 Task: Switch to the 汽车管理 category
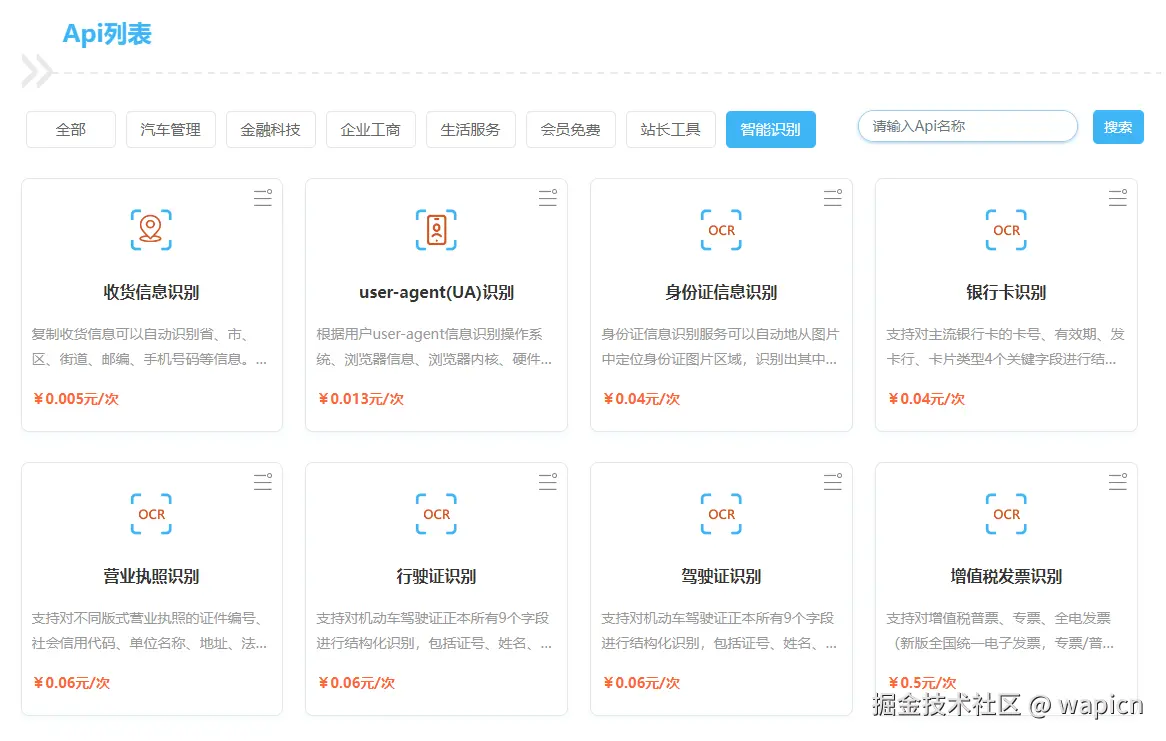pos(171,129)
